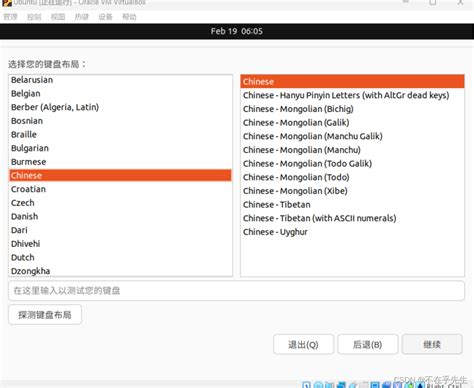Select Chinese - Tibetan variant
This screenshot has width=474, height=388.
(352, 204)
